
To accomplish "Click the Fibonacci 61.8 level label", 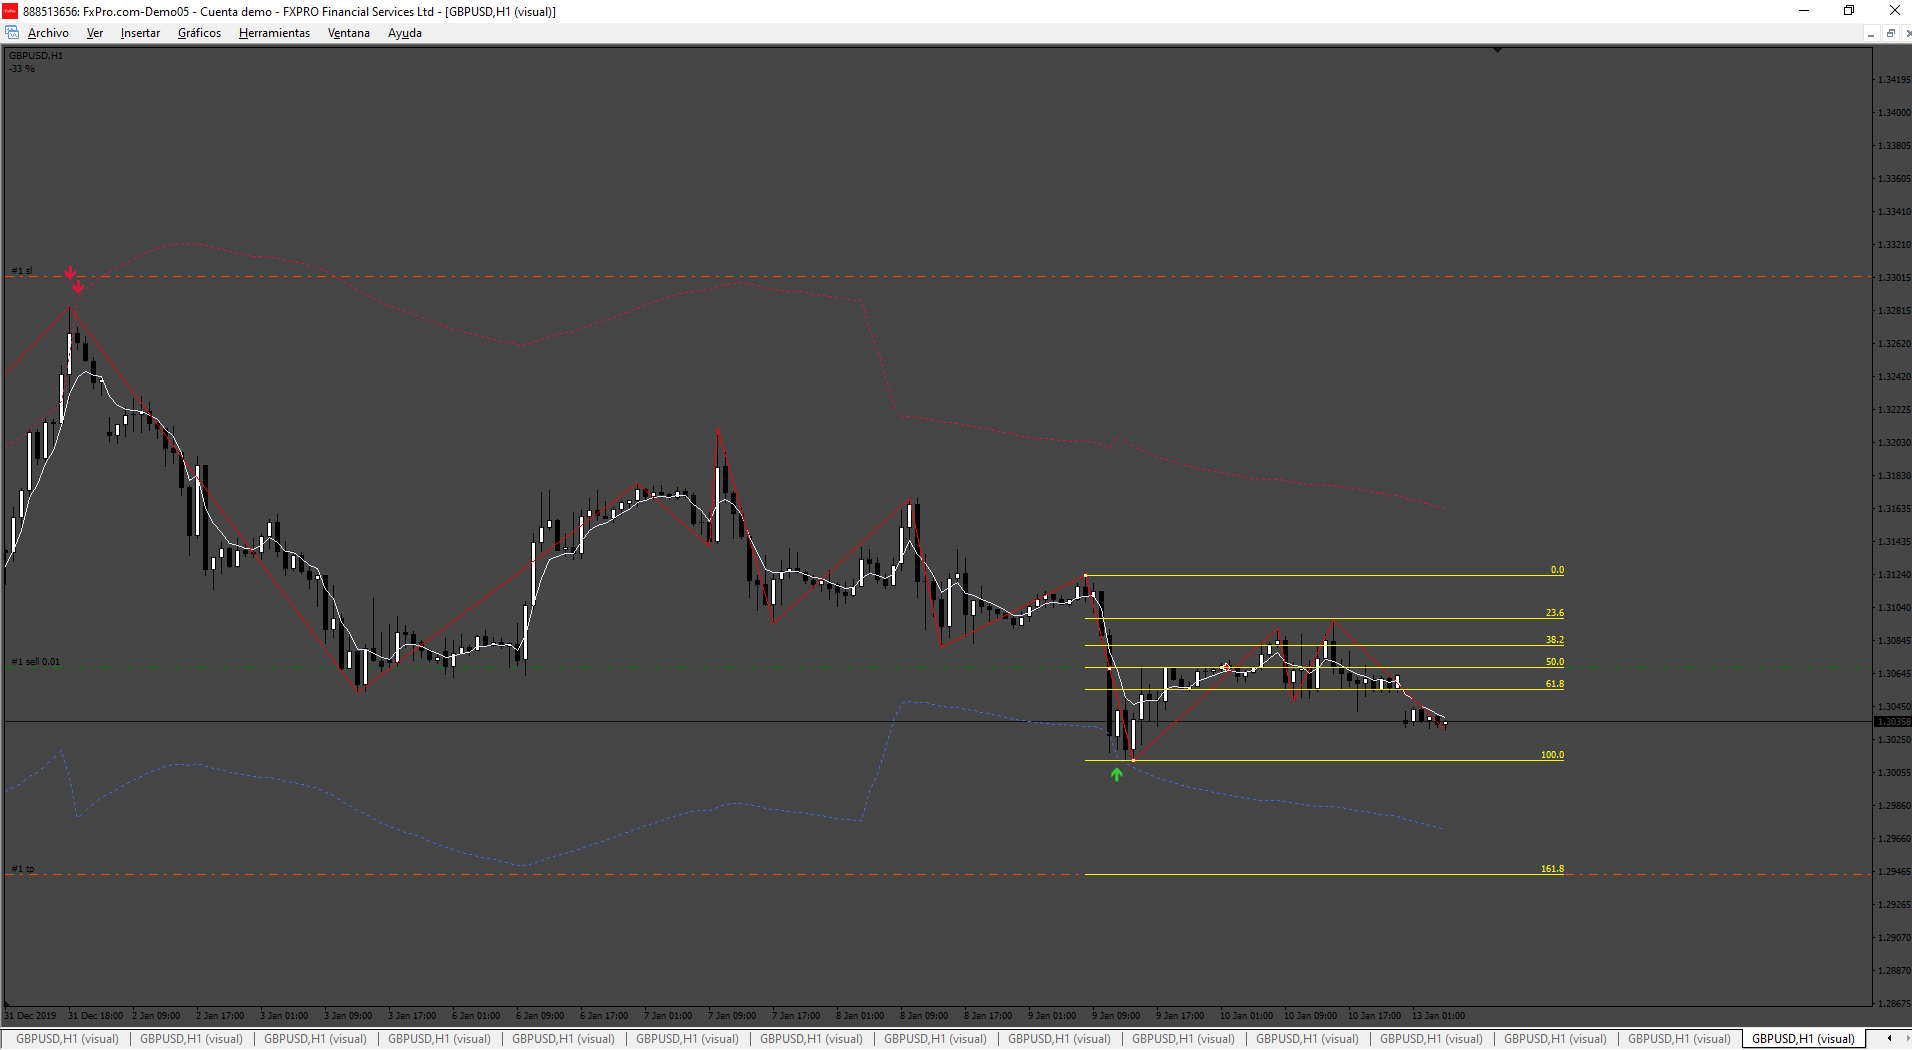I will click(x=1554, y=684).
